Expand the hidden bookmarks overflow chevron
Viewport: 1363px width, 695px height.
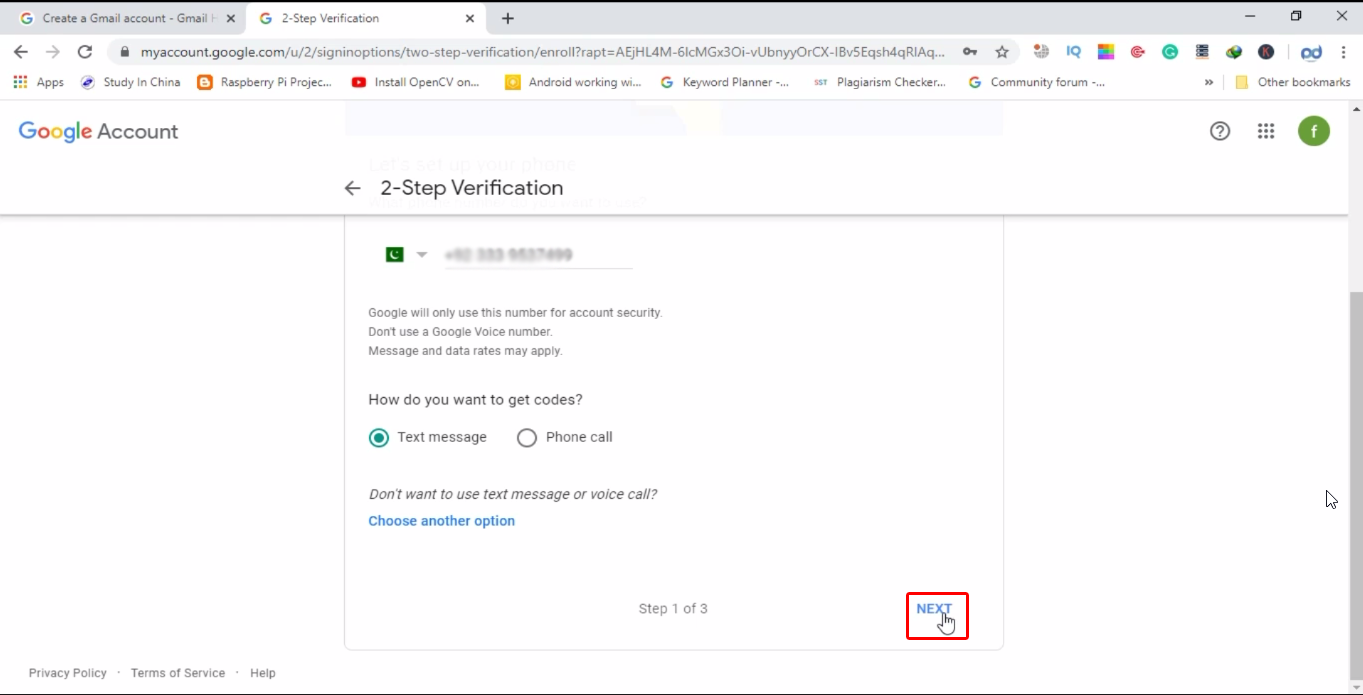pyautogui.click(x=1209, y=82)
